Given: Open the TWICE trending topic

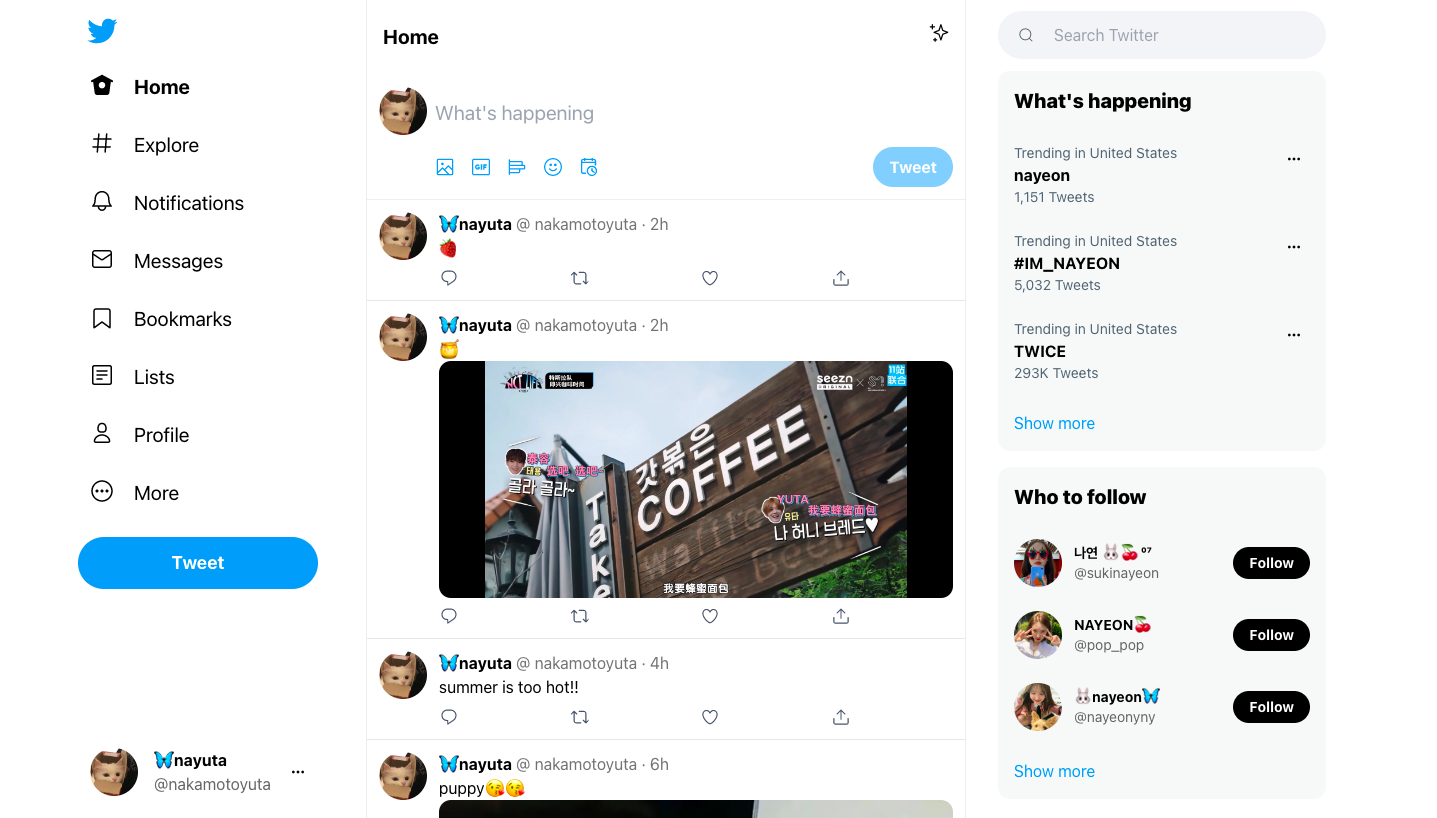Looking at the screenshot, I should (x=1040, y=352).
